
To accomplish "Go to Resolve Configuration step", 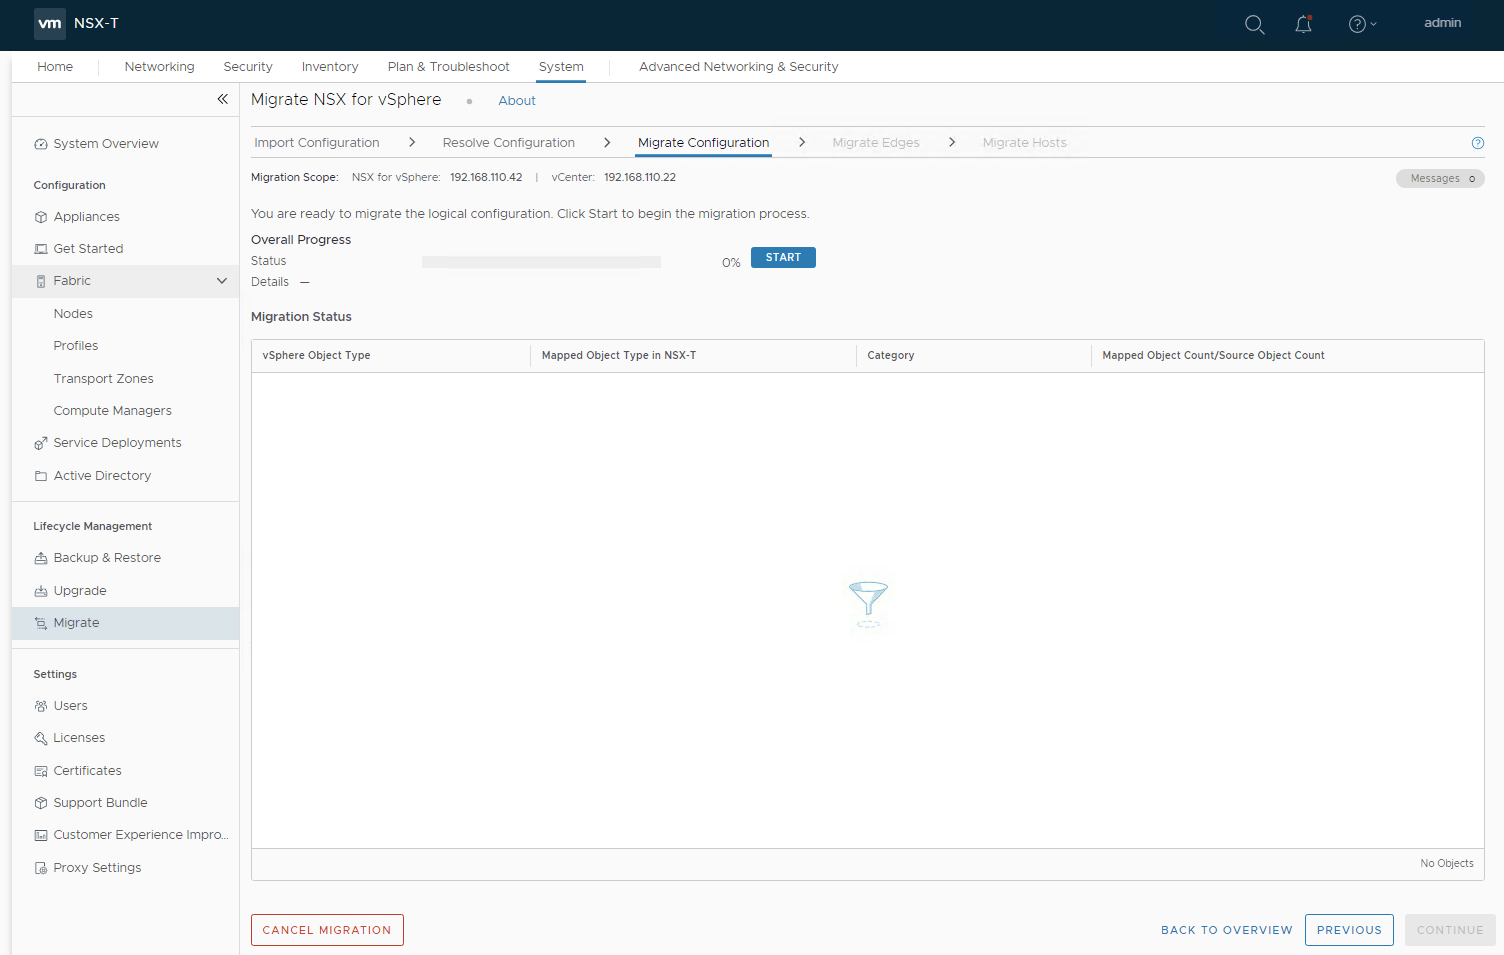I will click(509, 143).
